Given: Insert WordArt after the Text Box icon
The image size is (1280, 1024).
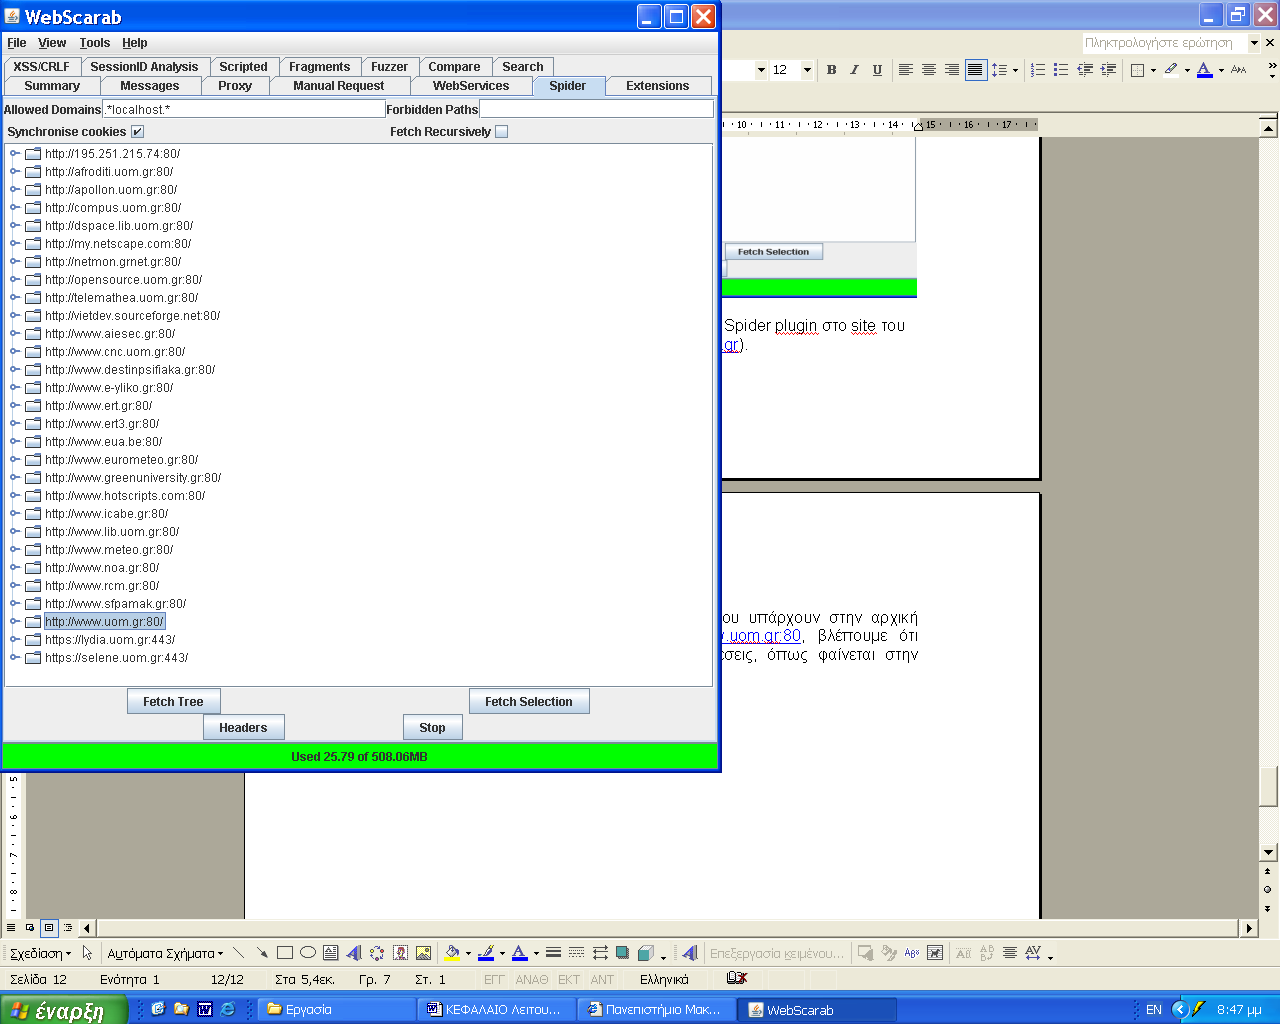Looking at the screenshot, I should click(x=354, y=953).
